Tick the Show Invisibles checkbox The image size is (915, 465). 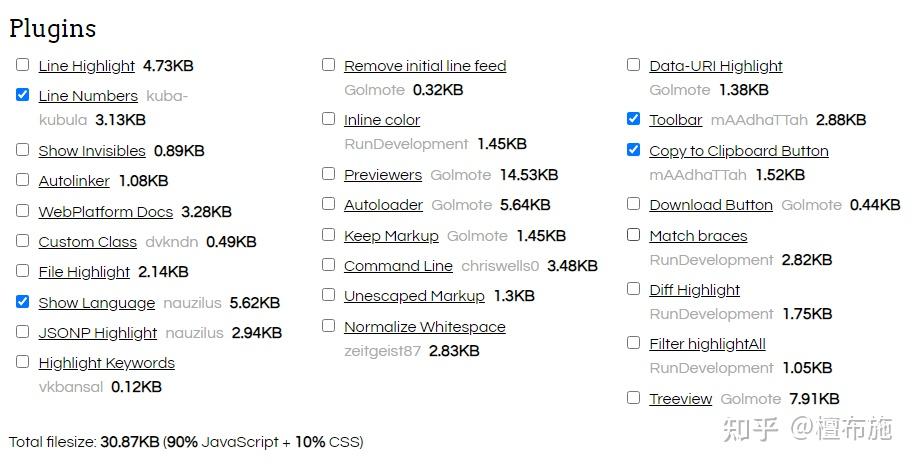pos(23,150)
